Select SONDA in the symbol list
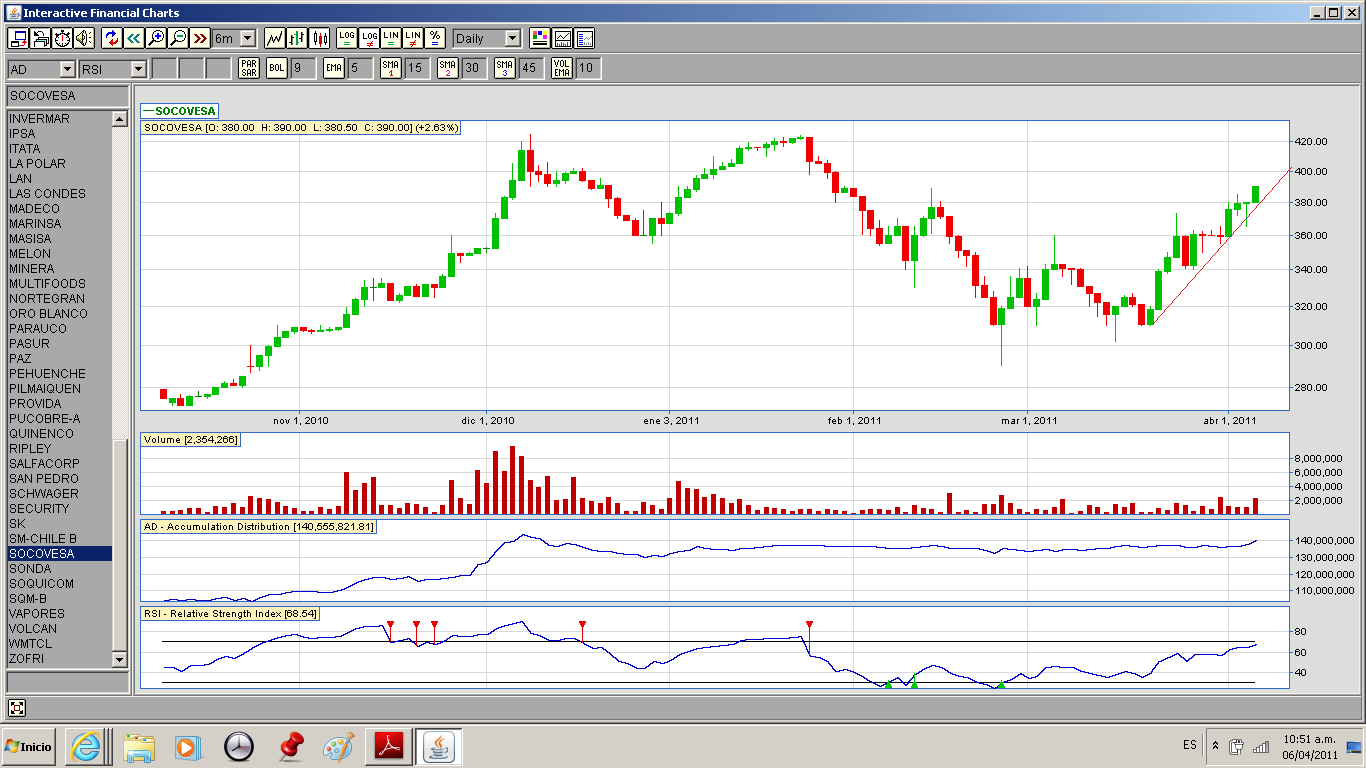The image size is (1366, 768). 30,569
